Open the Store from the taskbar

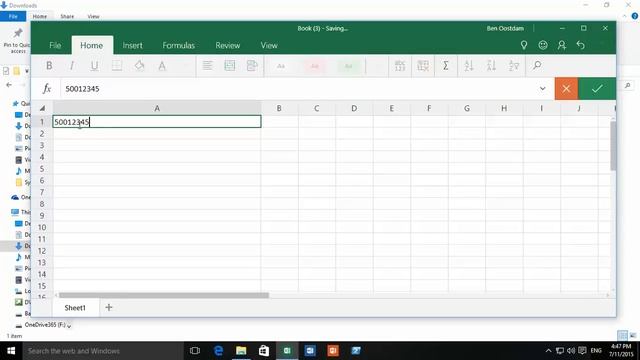pyautogui.click(x=264, y=351)
